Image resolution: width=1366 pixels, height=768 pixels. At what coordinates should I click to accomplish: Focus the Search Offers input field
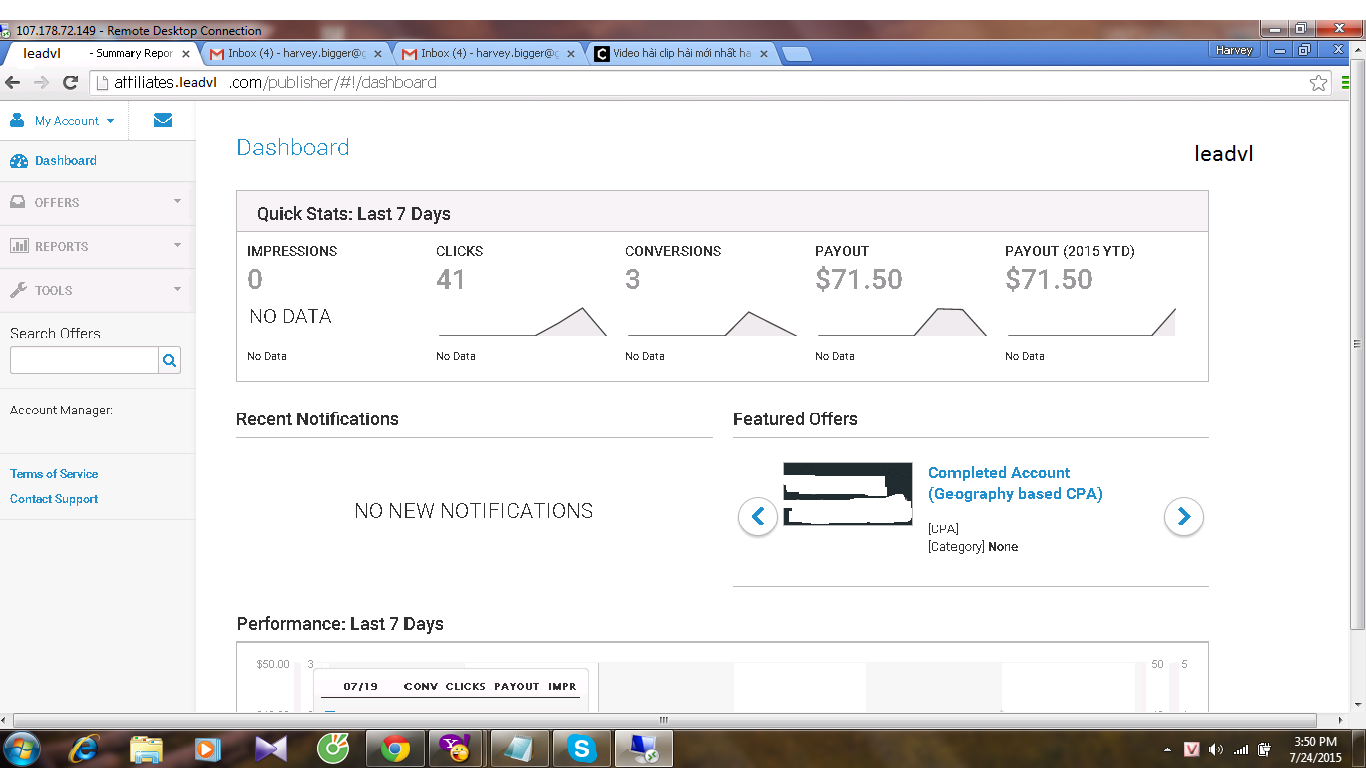click(x=84, y=361)
